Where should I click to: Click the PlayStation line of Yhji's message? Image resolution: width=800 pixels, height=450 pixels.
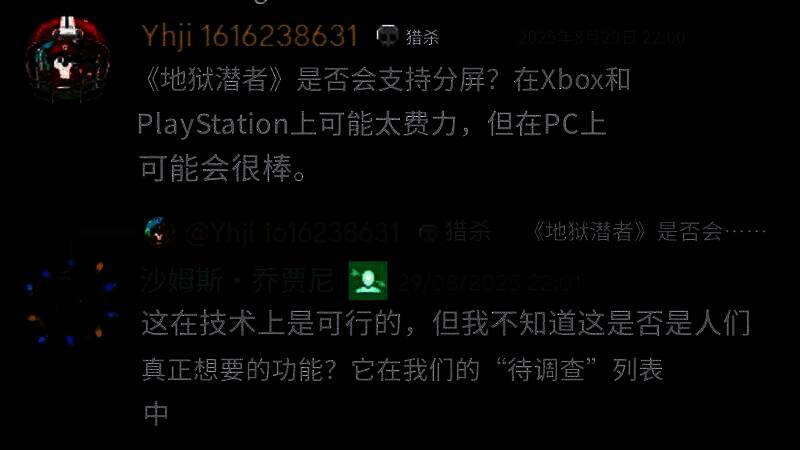[x=371, y=124]
